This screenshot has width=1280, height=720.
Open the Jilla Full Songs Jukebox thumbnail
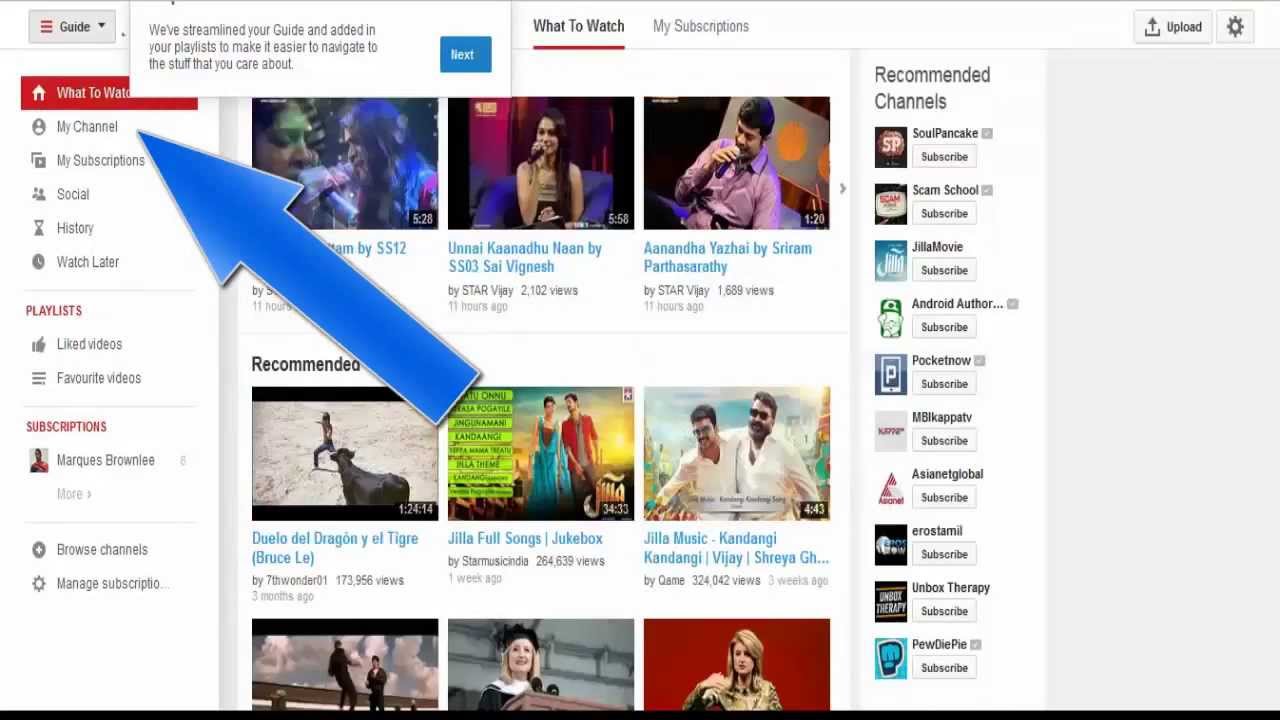click(541, 454)
